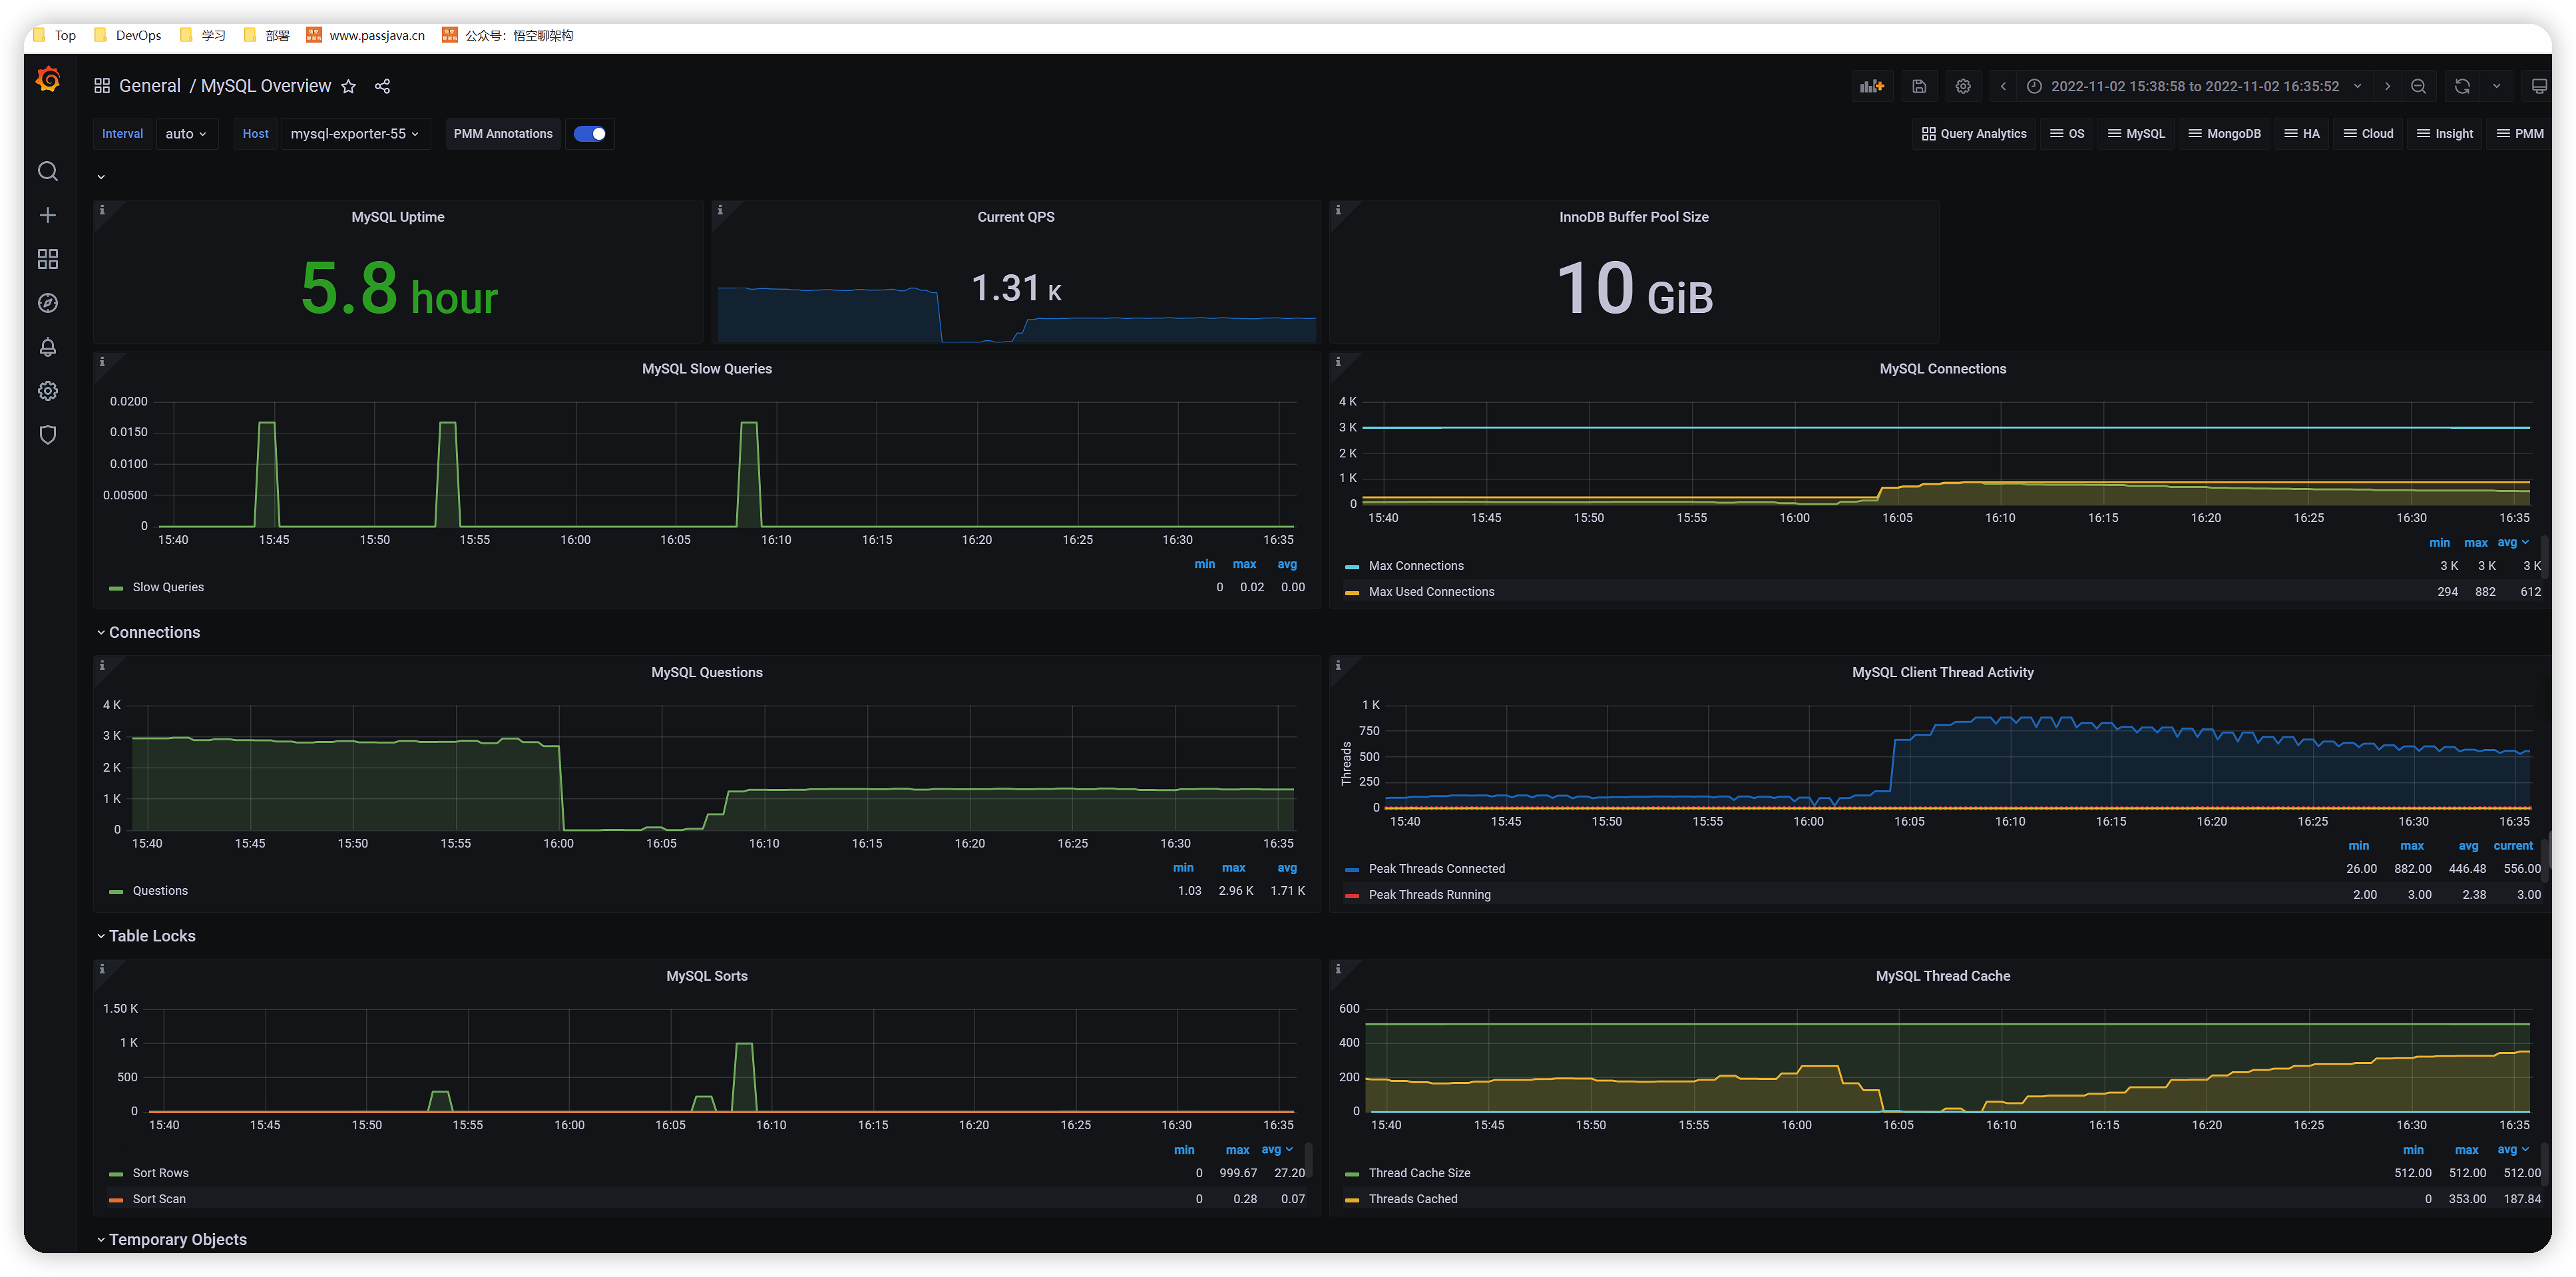The height and width of the screenshot is (1277, 2576).
Task: Click info icon on Current QPS panel
Action: [x=720, y=210]
